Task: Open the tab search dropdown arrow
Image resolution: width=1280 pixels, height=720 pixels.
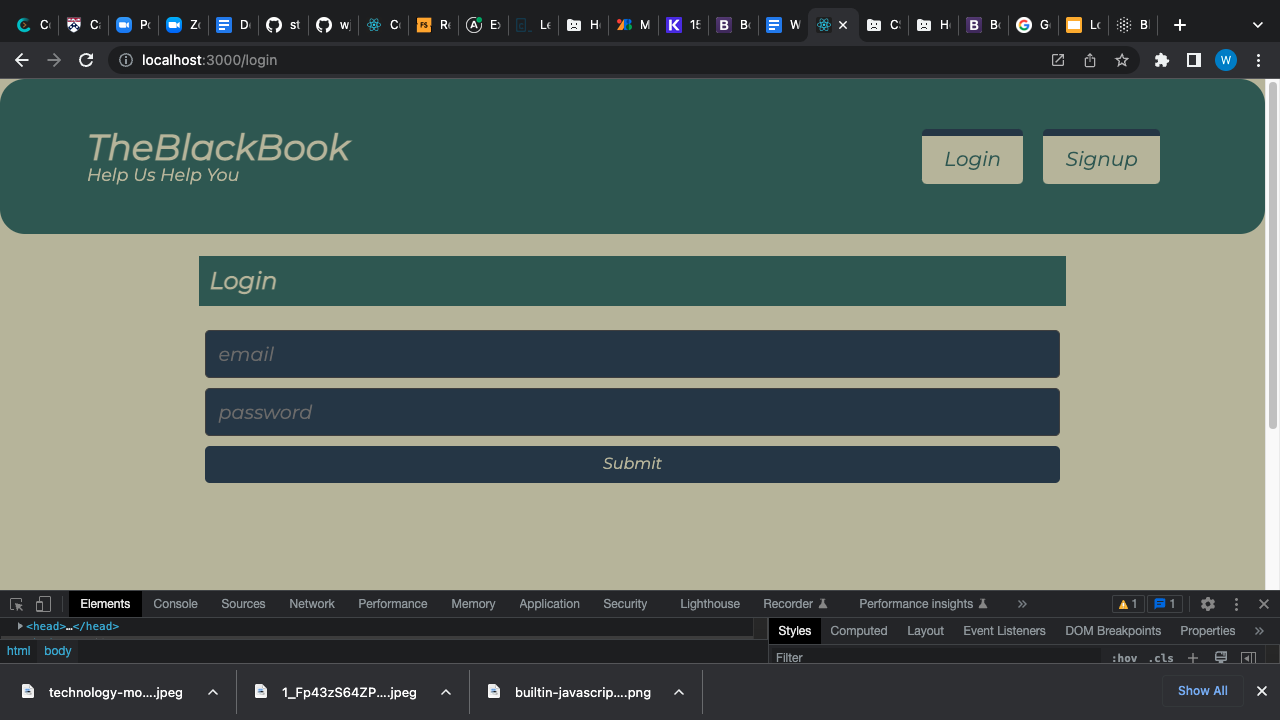Action: click(1258, 25)
